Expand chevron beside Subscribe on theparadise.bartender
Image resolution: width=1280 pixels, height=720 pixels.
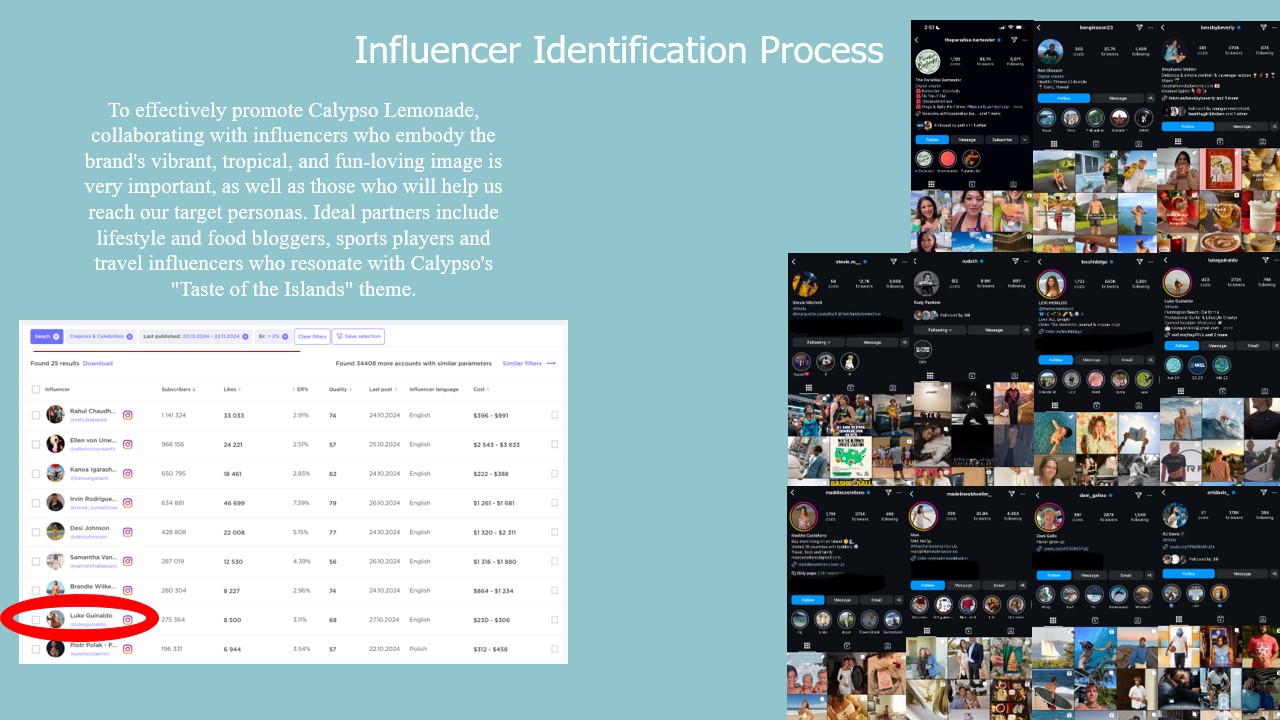point(1025,140)
